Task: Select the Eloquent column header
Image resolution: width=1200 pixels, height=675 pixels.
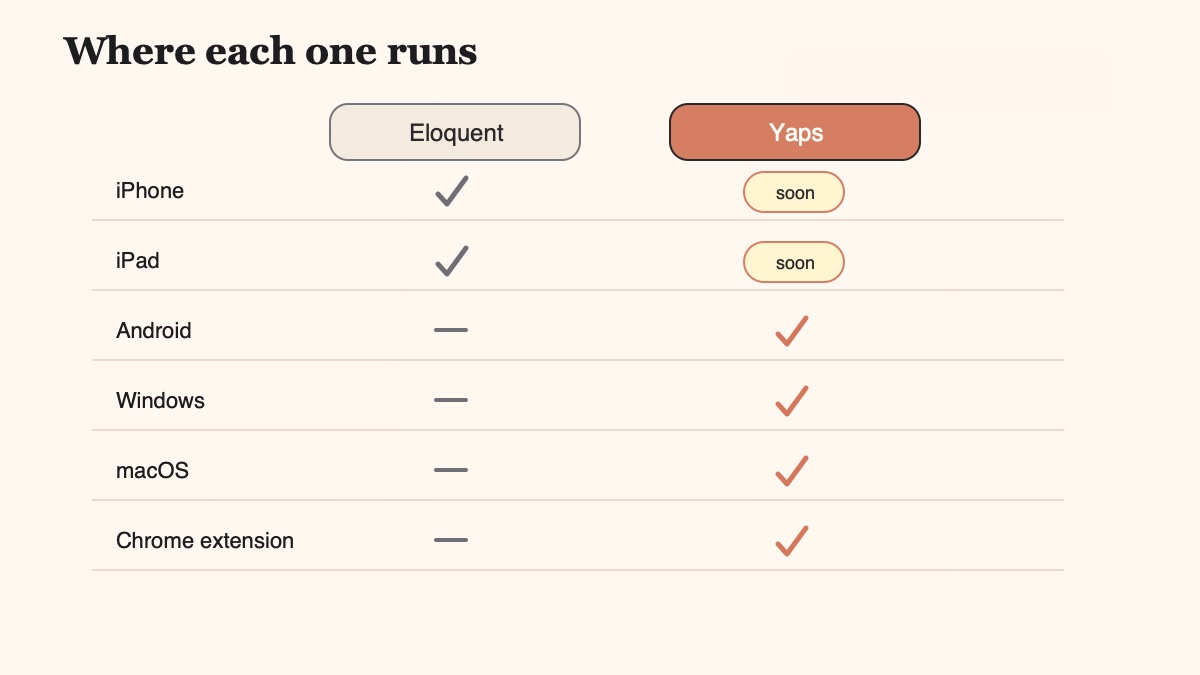Action: (455, 132)
